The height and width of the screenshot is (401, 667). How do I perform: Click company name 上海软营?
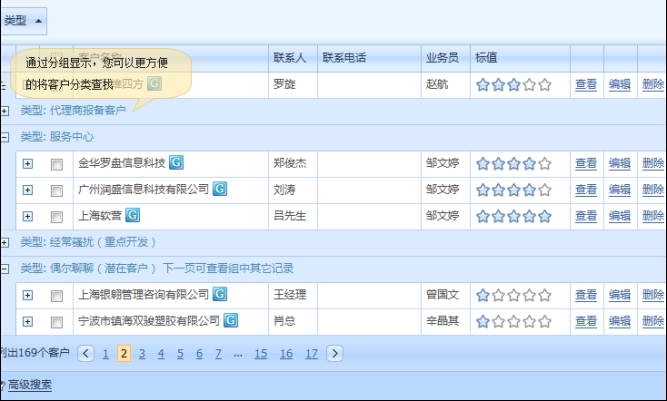click(x=100, y=216)
